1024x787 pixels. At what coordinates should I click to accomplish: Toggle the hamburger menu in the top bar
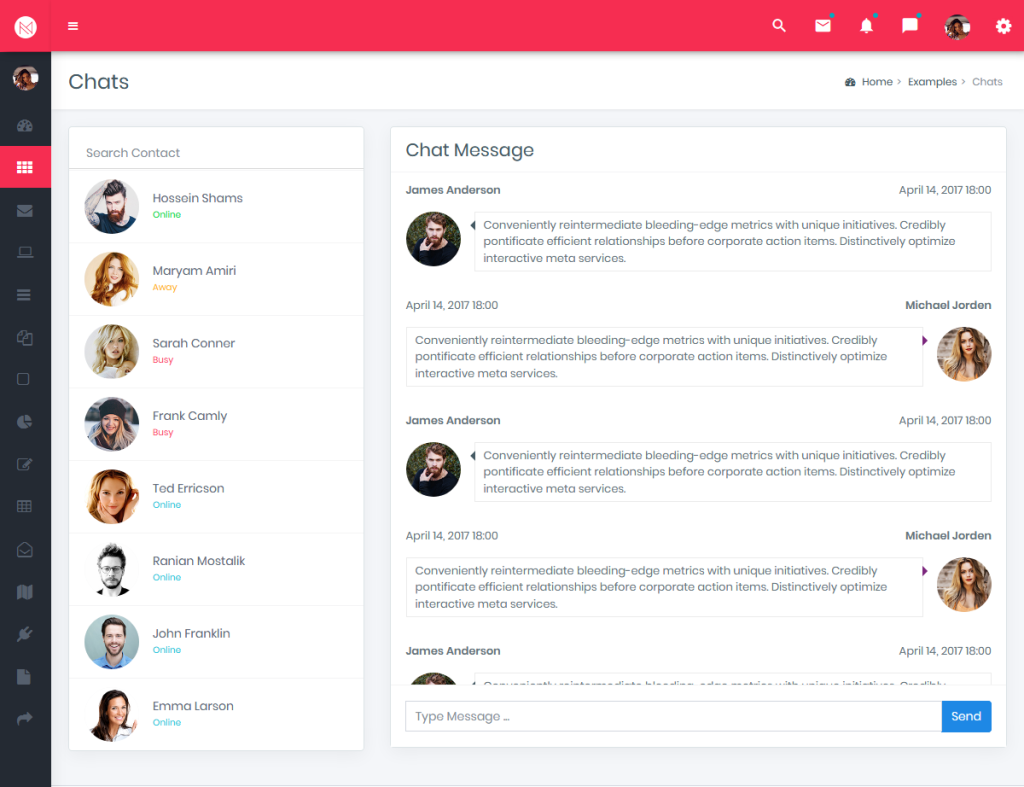click(72, 26)
